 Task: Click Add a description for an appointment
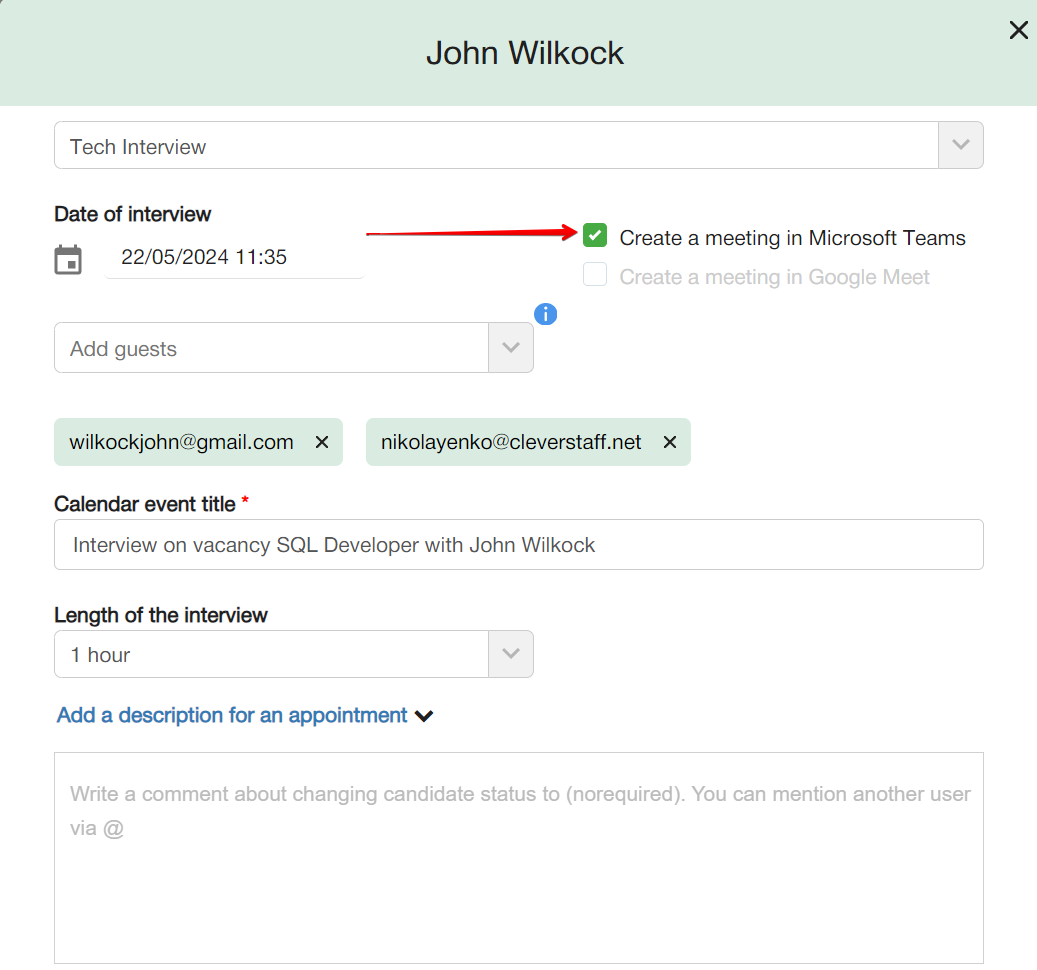pos(232,715)
